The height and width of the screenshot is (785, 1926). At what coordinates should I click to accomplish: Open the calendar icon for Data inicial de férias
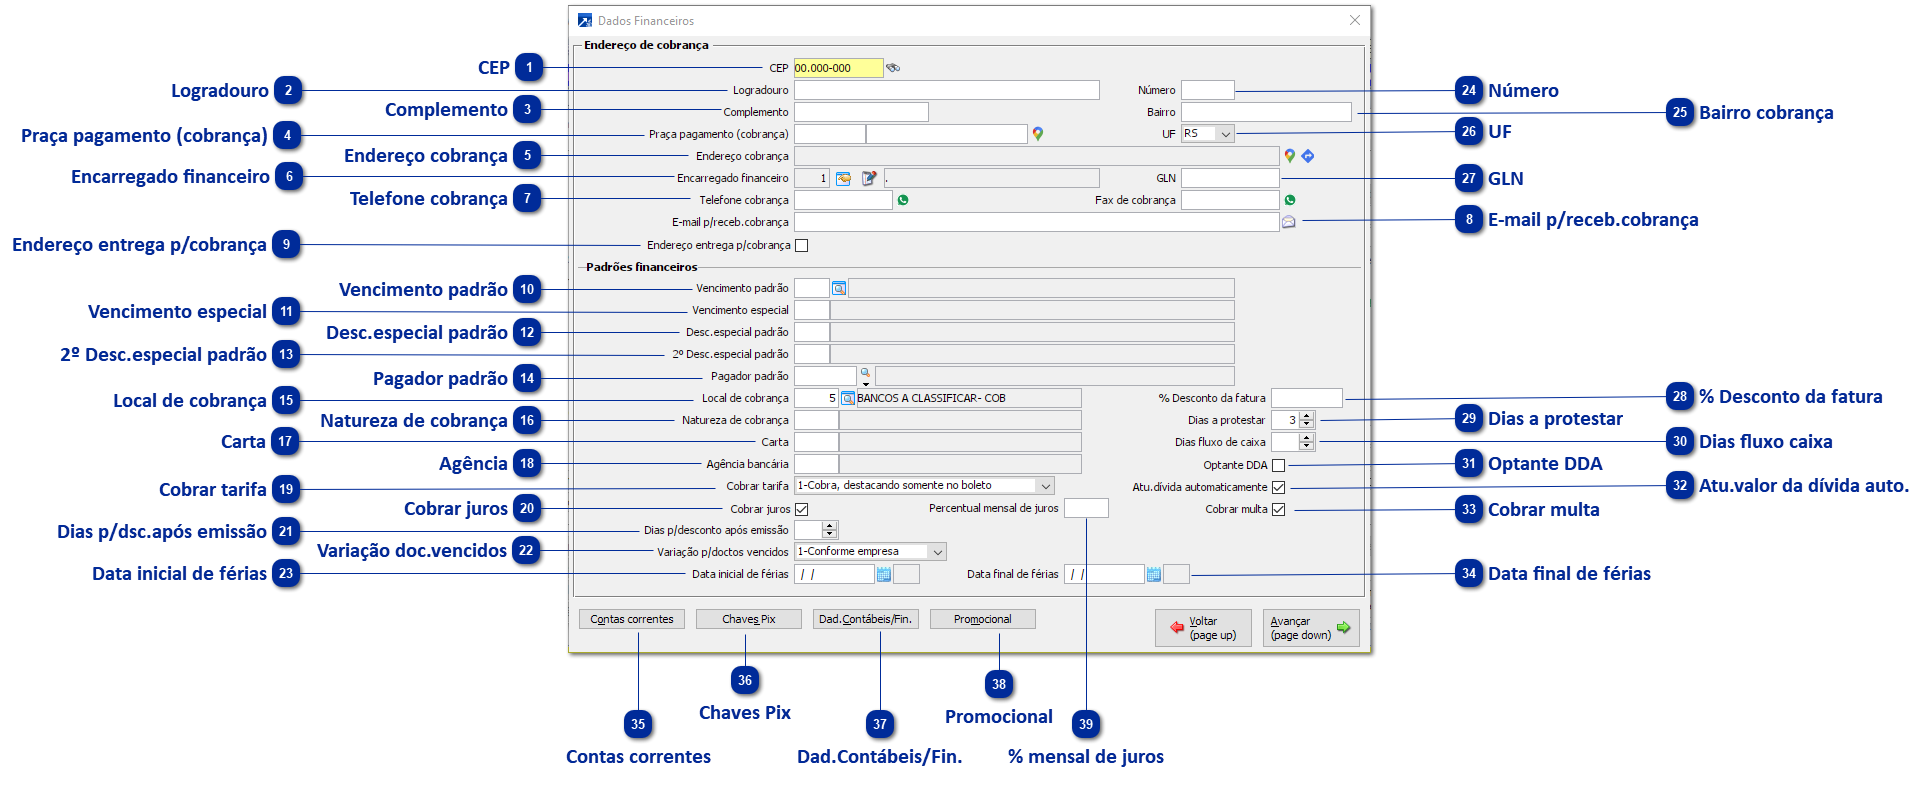click(x=884, y=574)
